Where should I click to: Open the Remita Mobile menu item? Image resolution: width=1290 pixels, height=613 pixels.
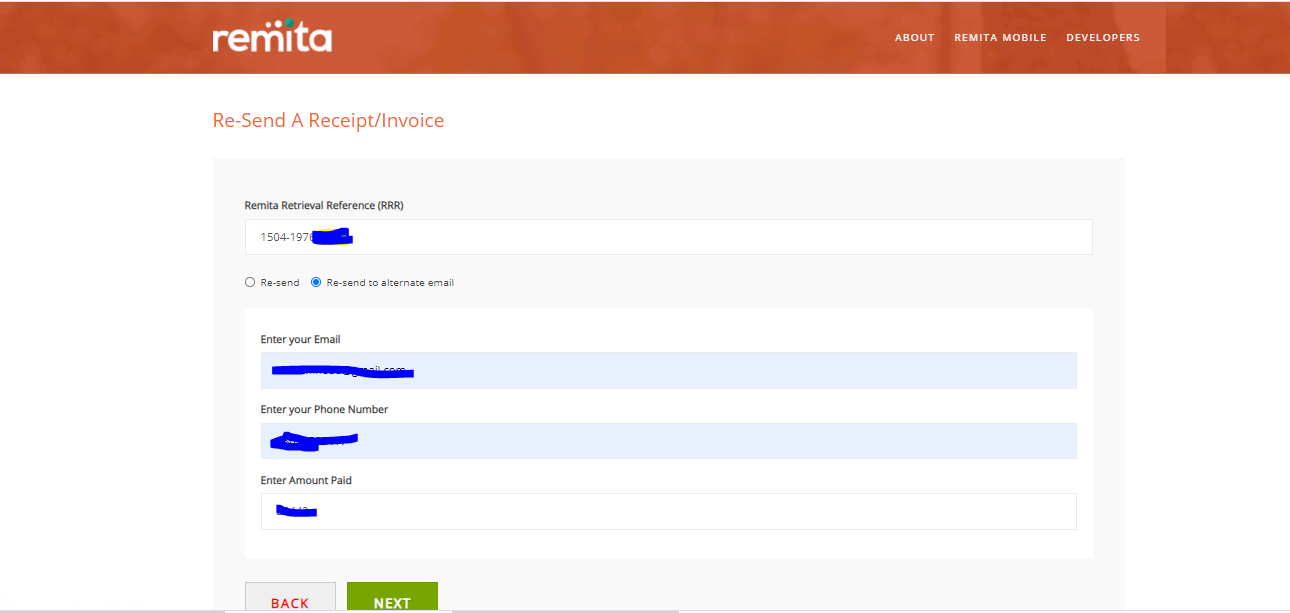pos(1000,38)
